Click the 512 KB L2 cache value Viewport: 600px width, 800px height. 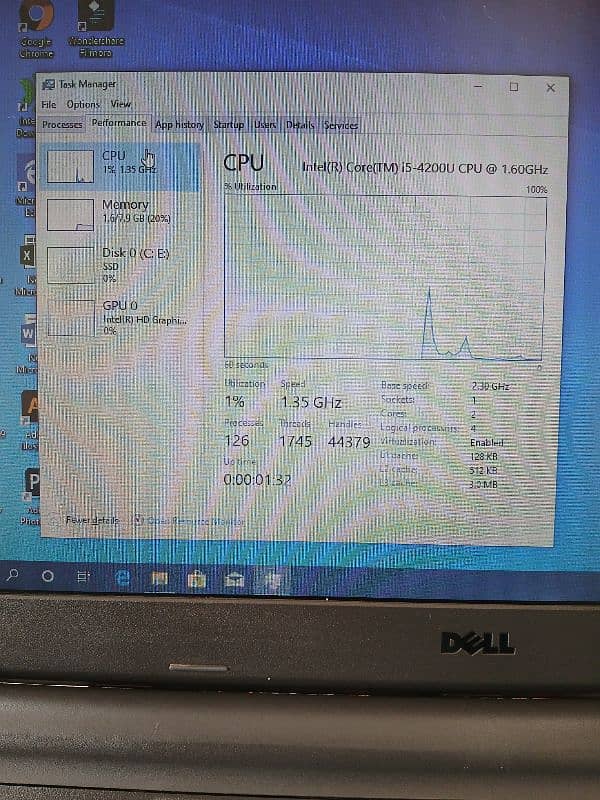(x=483, y=470)
